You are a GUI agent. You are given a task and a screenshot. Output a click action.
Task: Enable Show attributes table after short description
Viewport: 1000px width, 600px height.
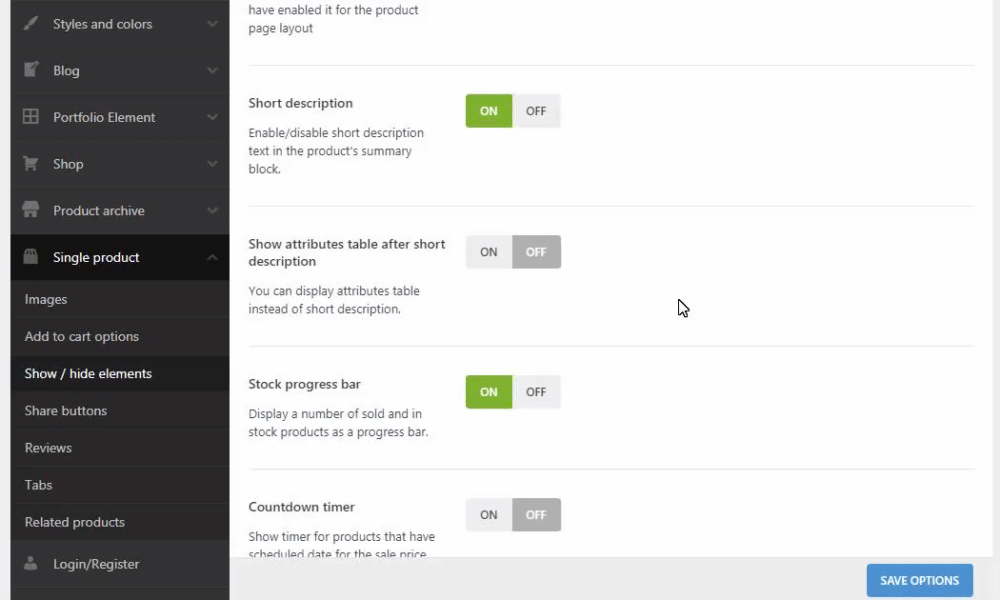click(489, 252)
